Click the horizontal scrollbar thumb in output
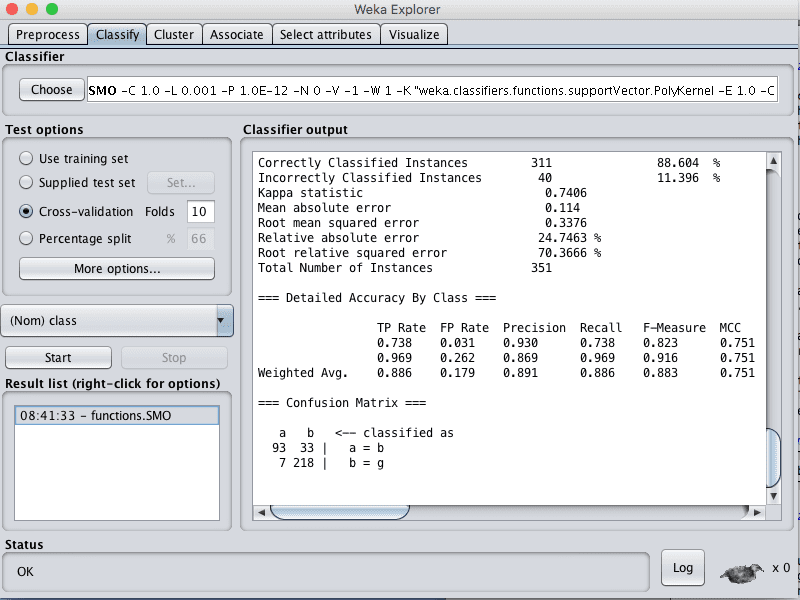 pyautogui.click(x=340, y=512)
